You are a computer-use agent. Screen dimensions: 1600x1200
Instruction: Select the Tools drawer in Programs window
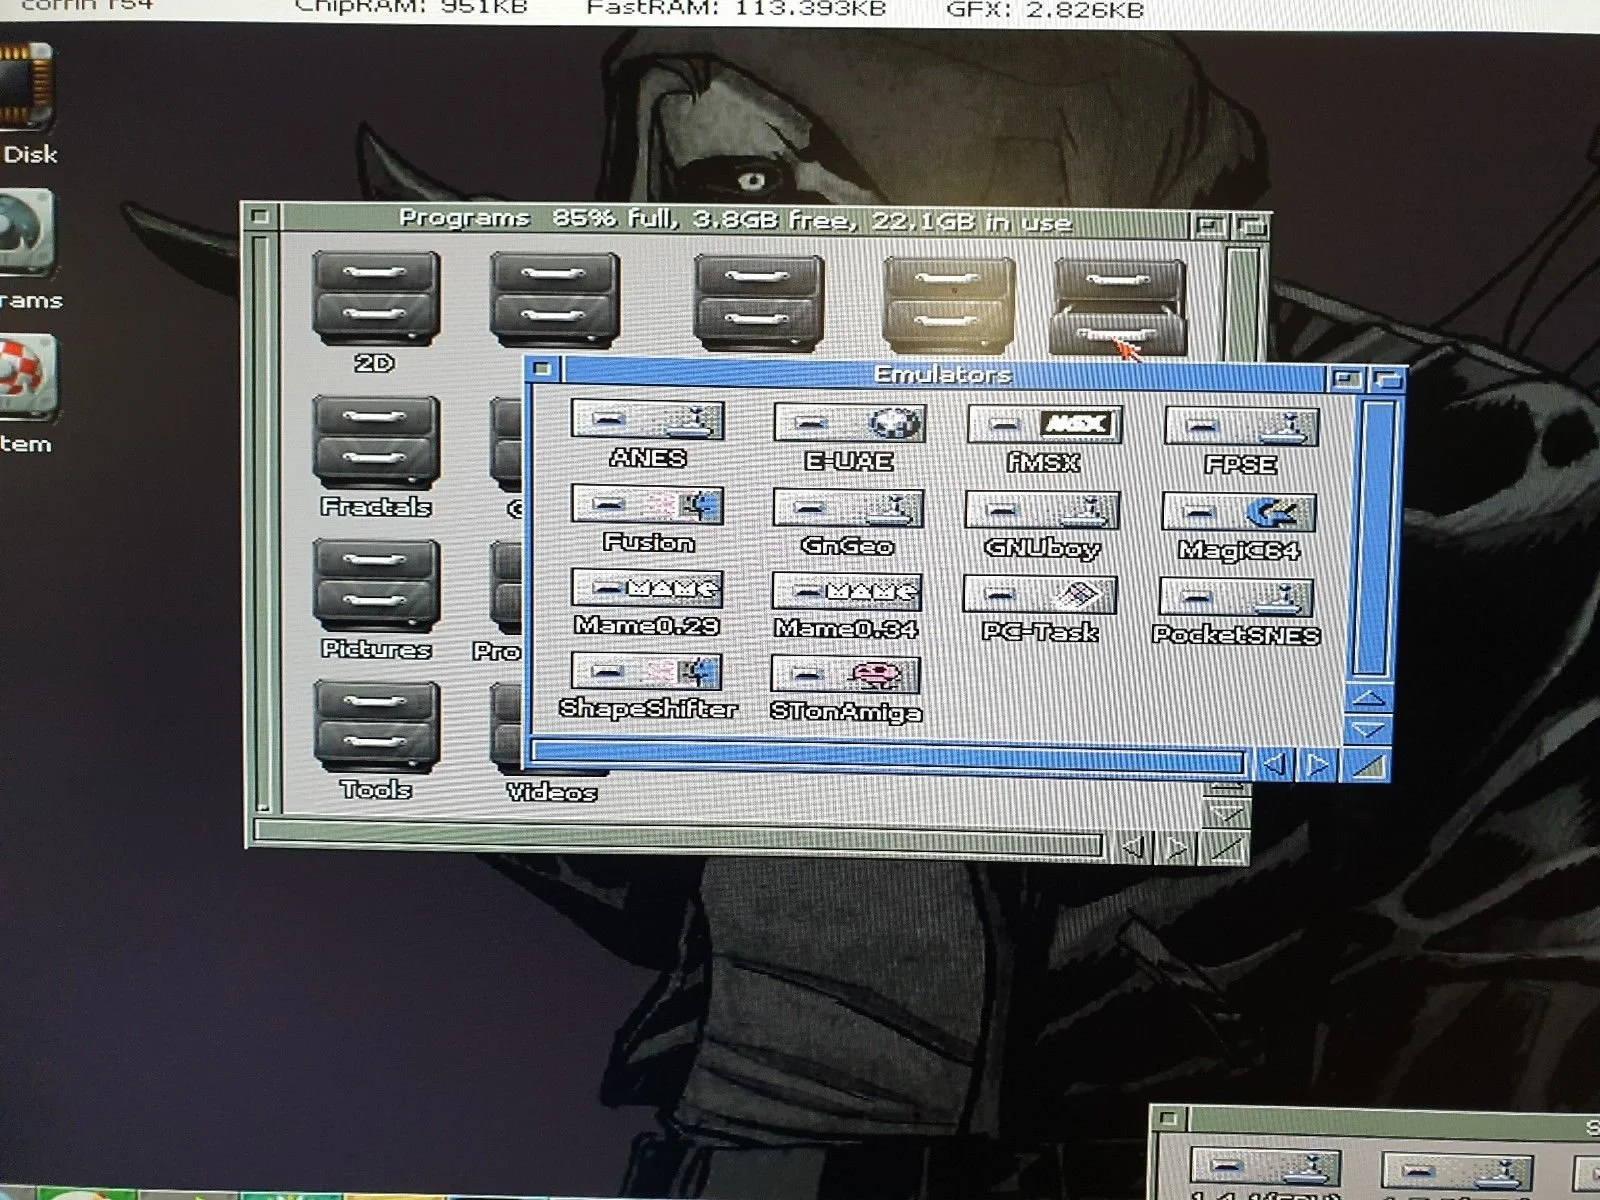(x=376, y=727)
